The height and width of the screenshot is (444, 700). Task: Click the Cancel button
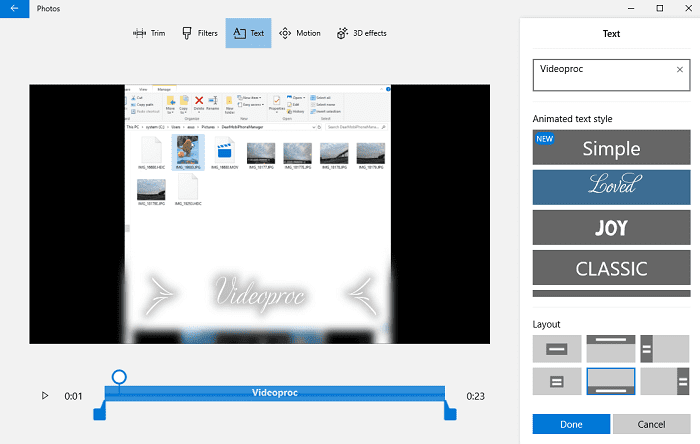point(651,424)
